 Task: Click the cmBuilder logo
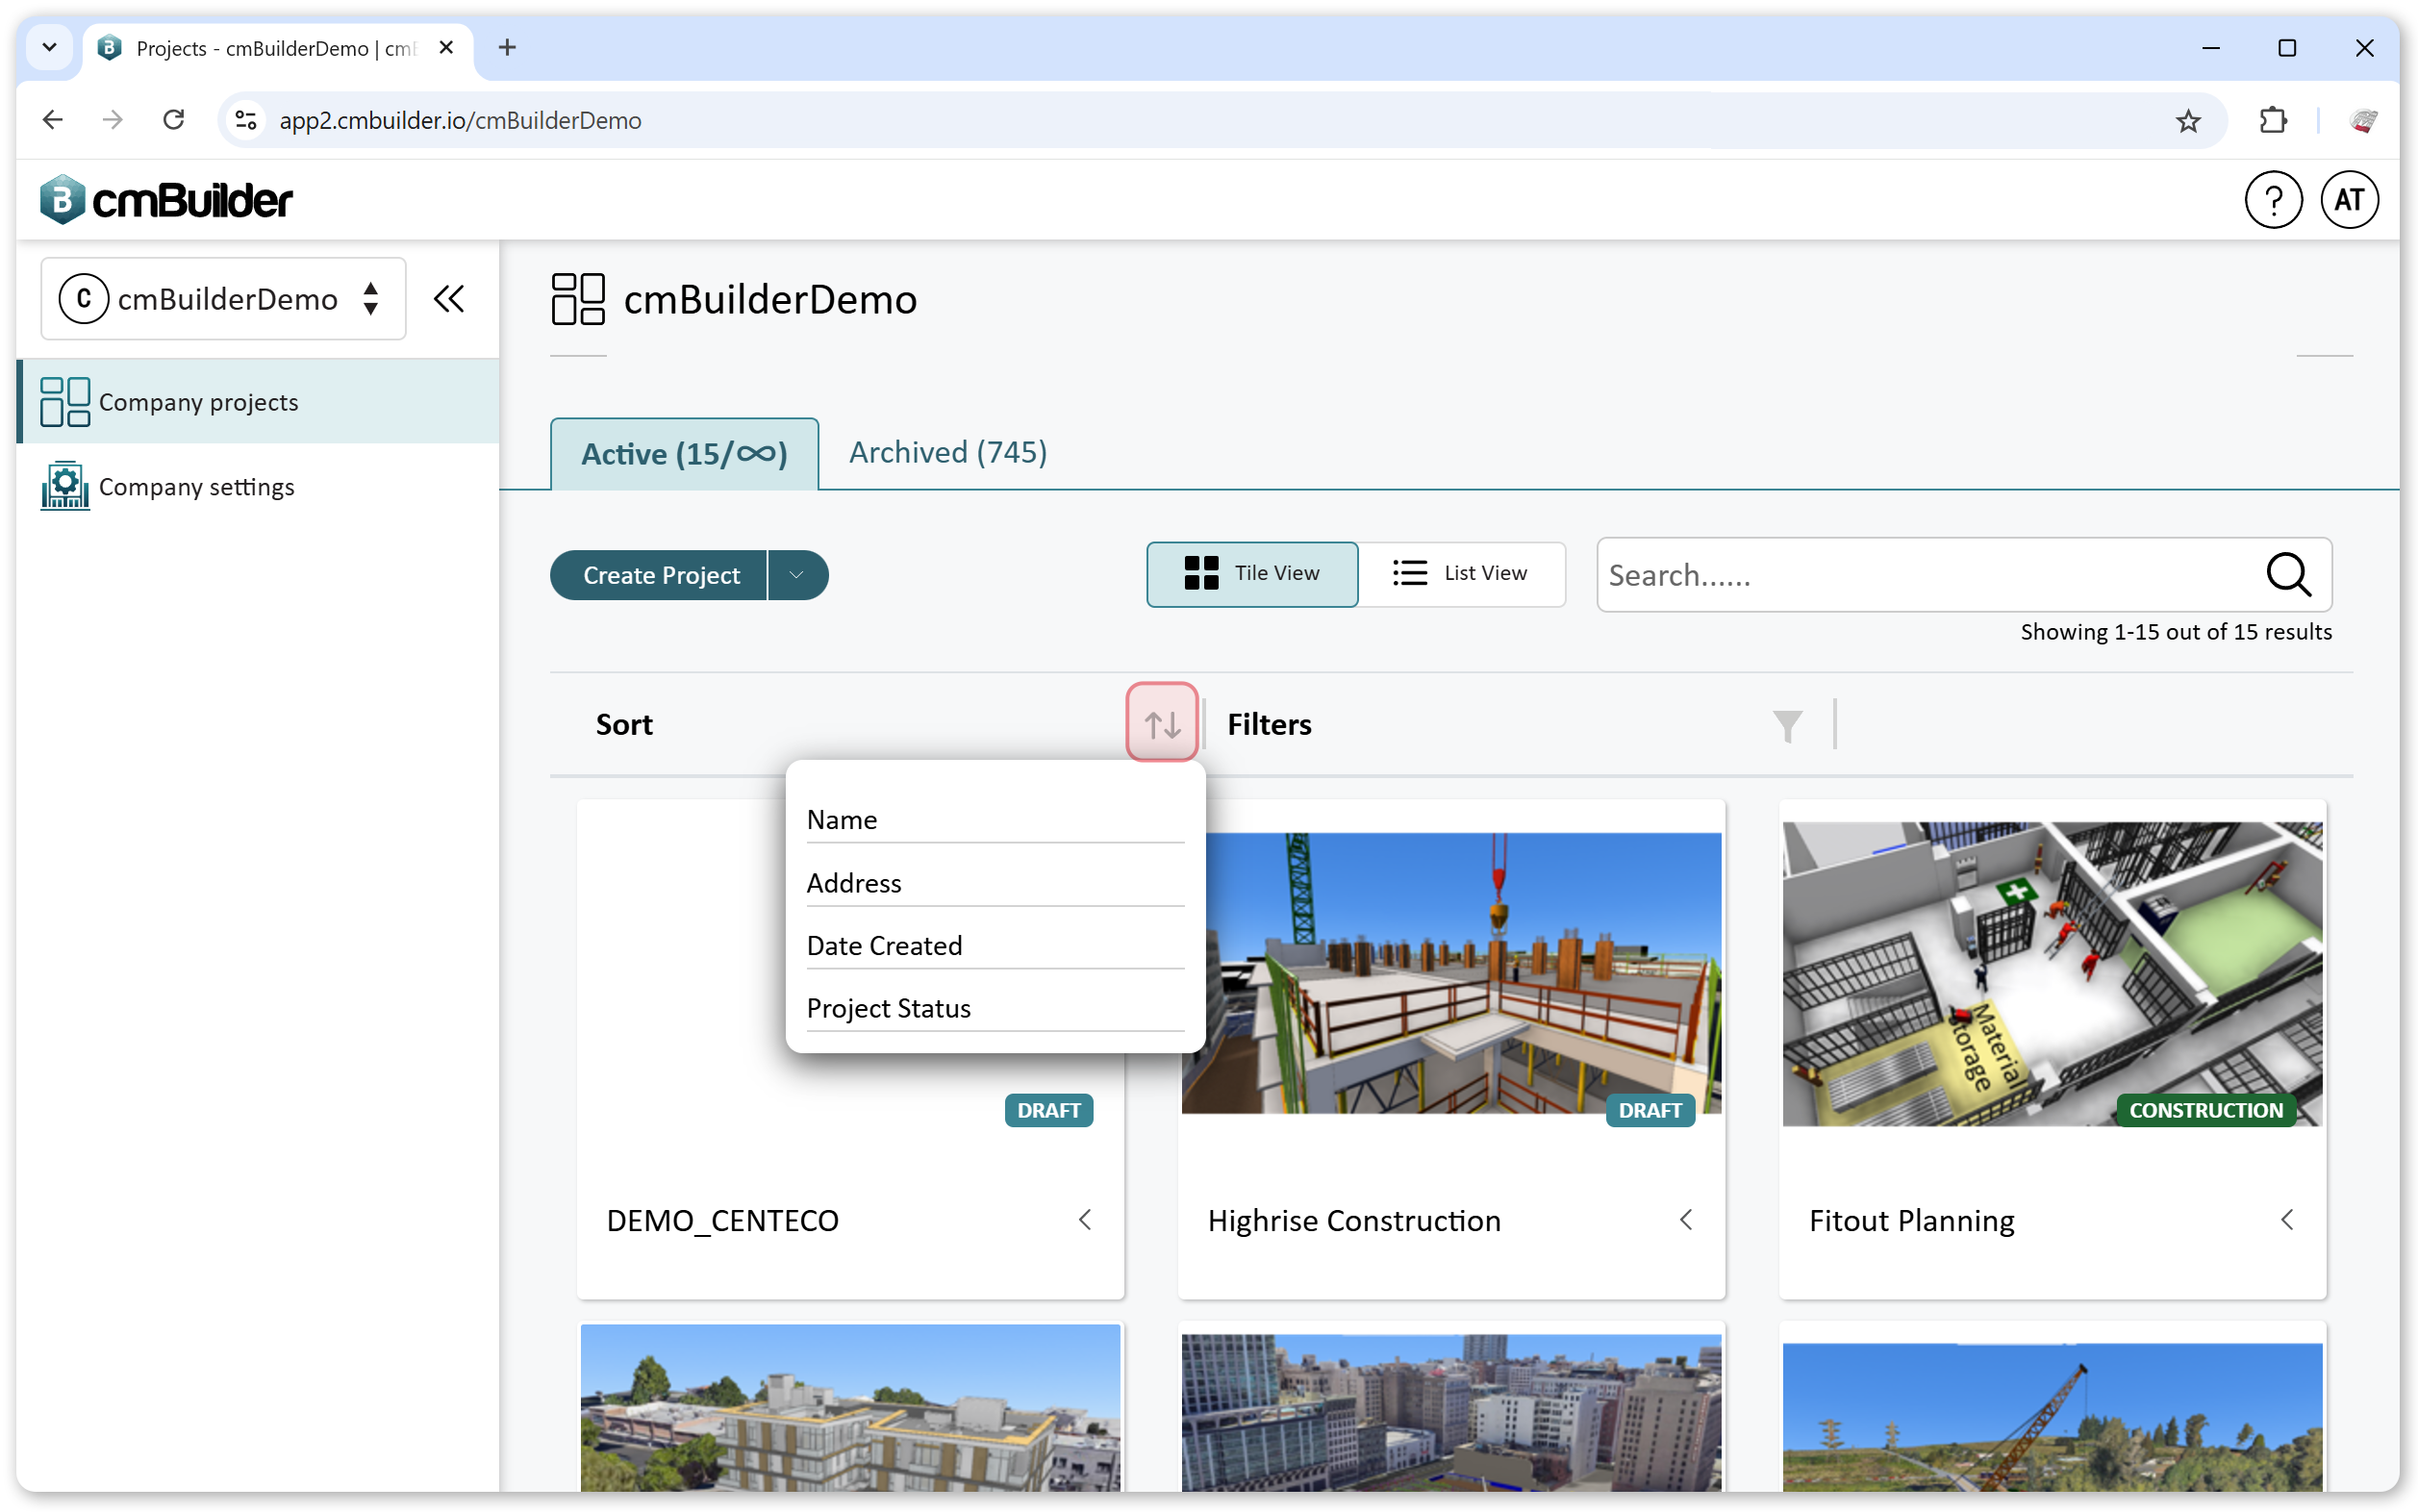pyautogui.click(x=166, y=200)
